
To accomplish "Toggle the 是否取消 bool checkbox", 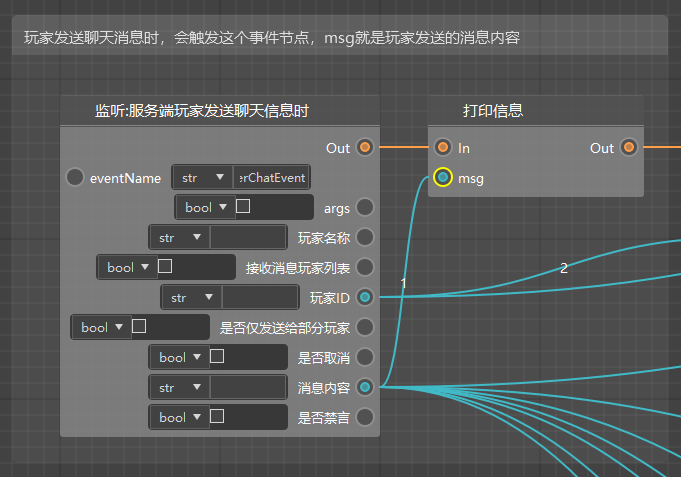I will pyautogui.click(x=217, y=356).
